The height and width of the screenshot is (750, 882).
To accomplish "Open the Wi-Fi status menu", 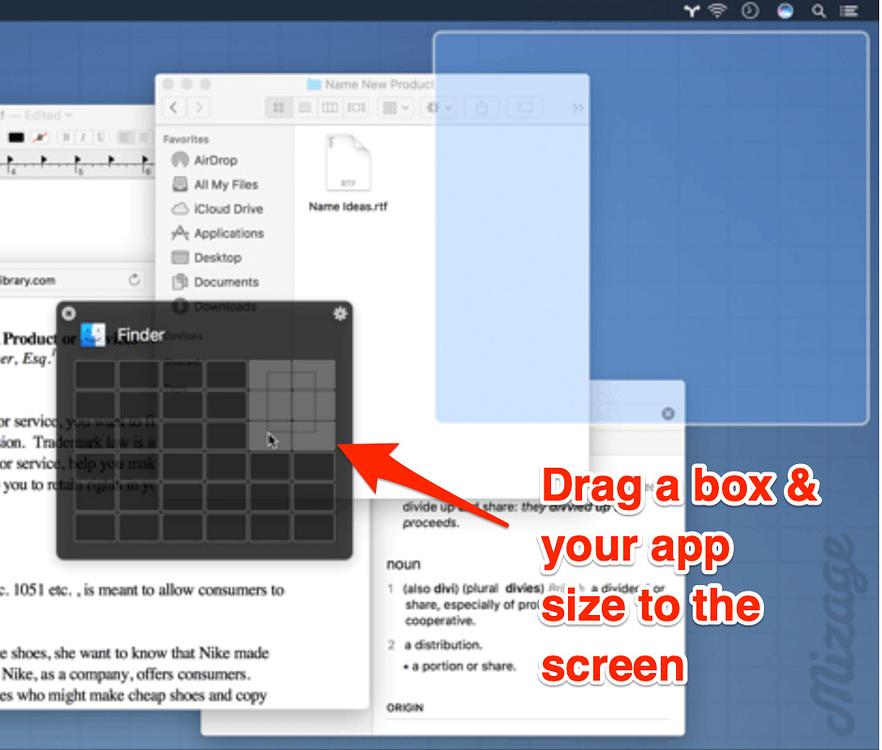I will pos(717,11).
